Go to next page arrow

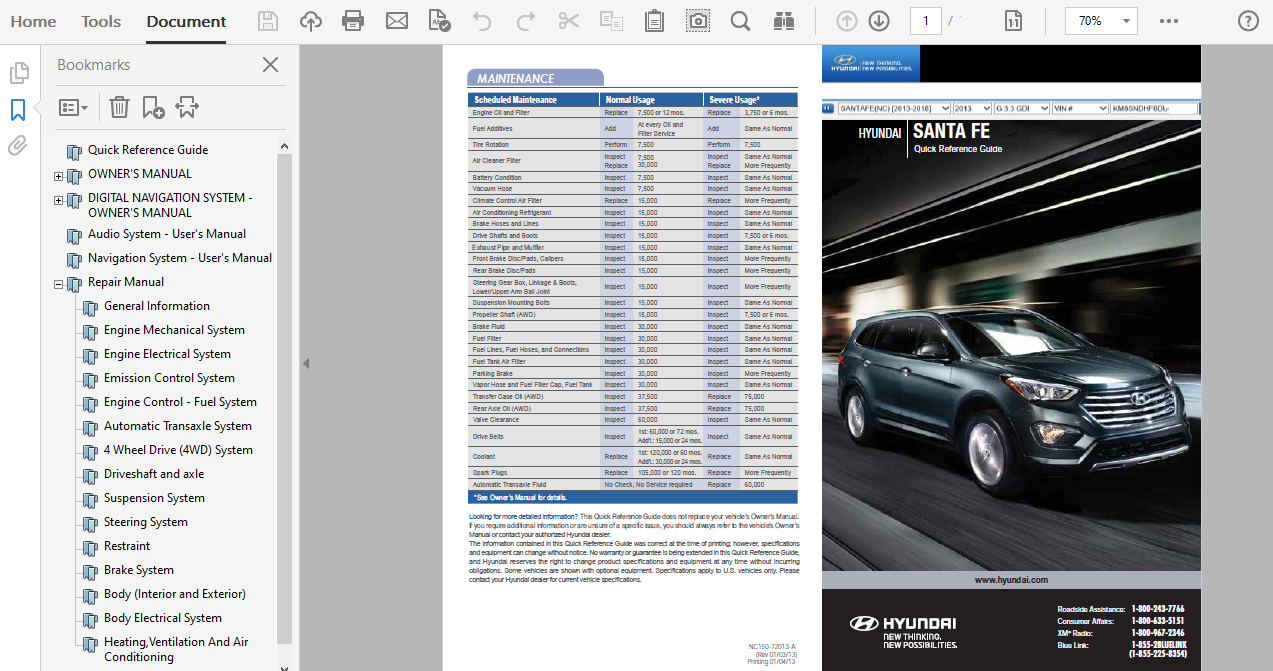(x=879, y=21)
